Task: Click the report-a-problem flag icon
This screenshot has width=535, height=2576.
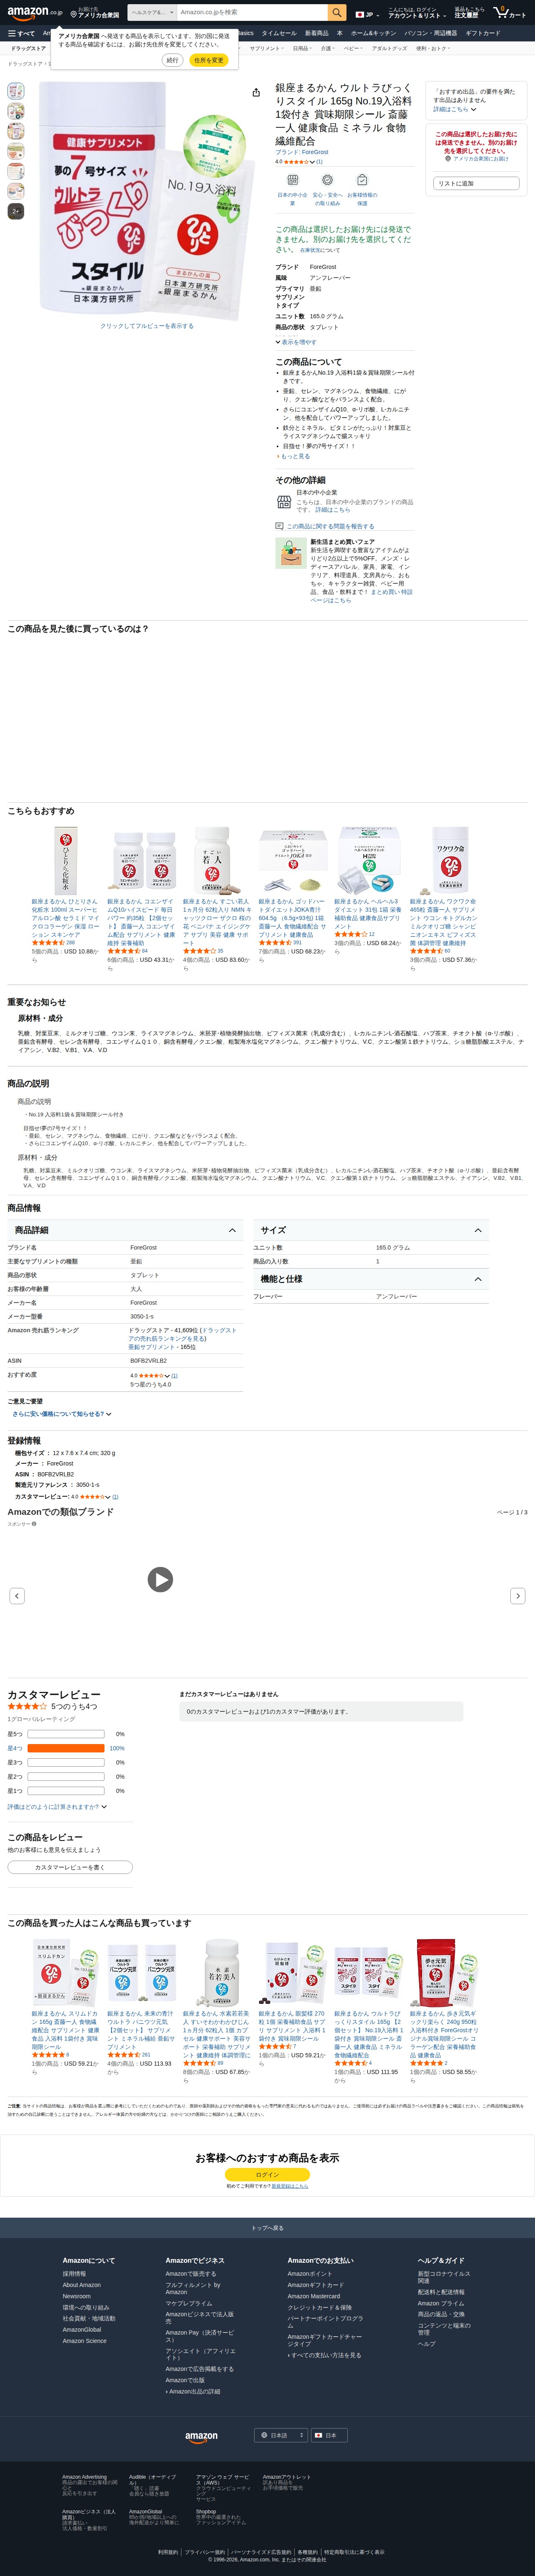Action: tap(279, 526)
